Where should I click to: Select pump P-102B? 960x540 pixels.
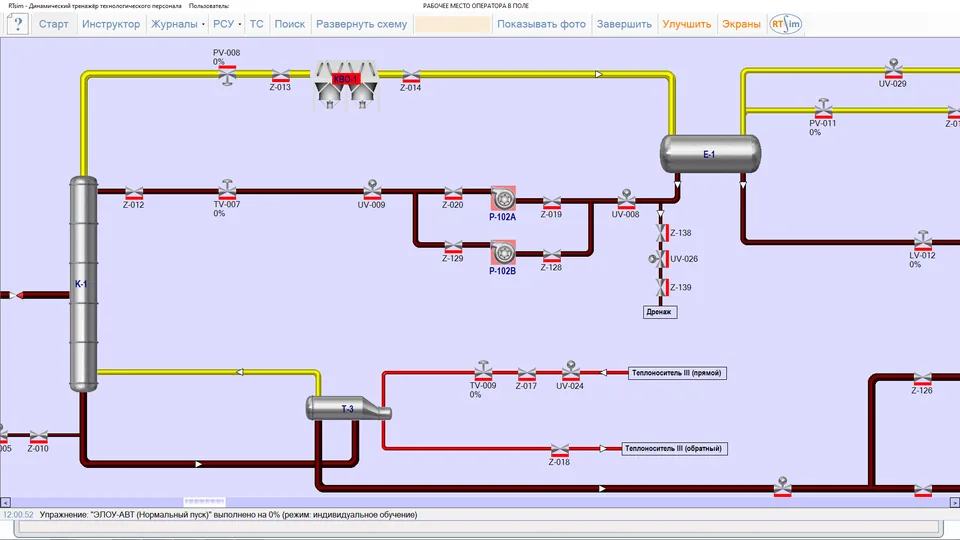[503, 252]
